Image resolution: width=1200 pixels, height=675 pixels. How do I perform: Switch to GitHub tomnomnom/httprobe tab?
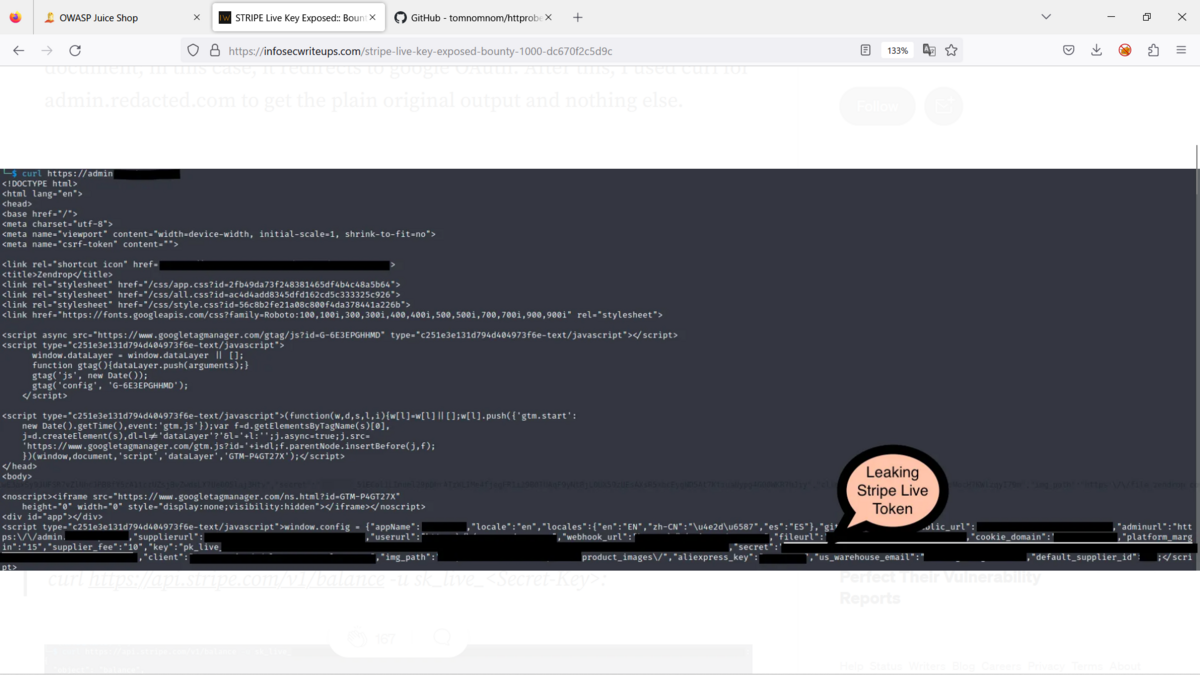click(x=472, y=17)
